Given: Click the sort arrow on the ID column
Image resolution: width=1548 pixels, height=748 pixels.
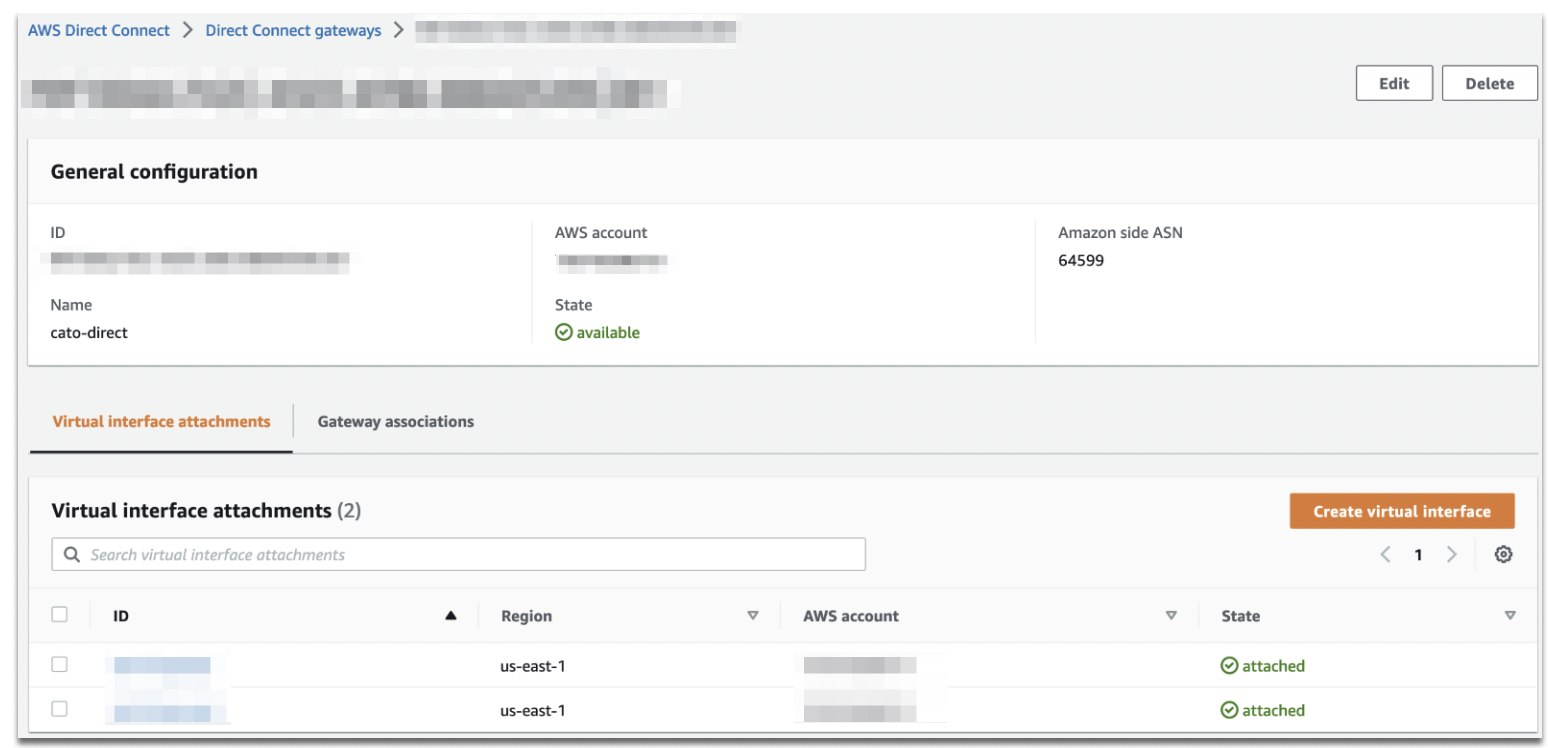Looking at the screenshot, I should pos(450,616).
